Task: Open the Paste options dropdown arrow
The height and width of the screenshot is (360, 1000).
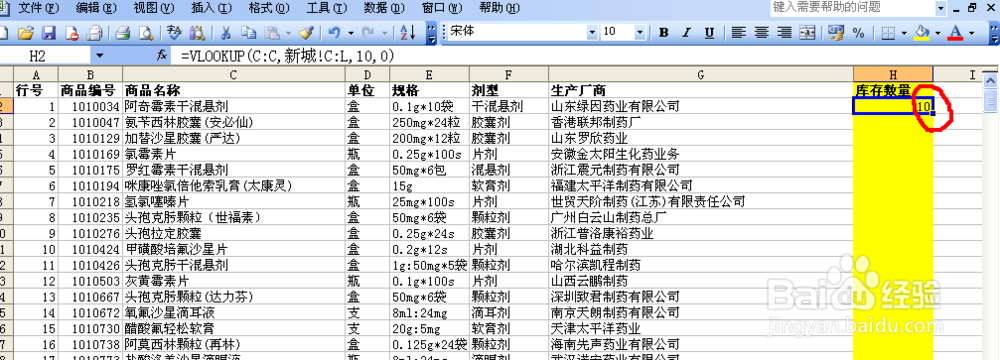Action: tap(288, 33)
